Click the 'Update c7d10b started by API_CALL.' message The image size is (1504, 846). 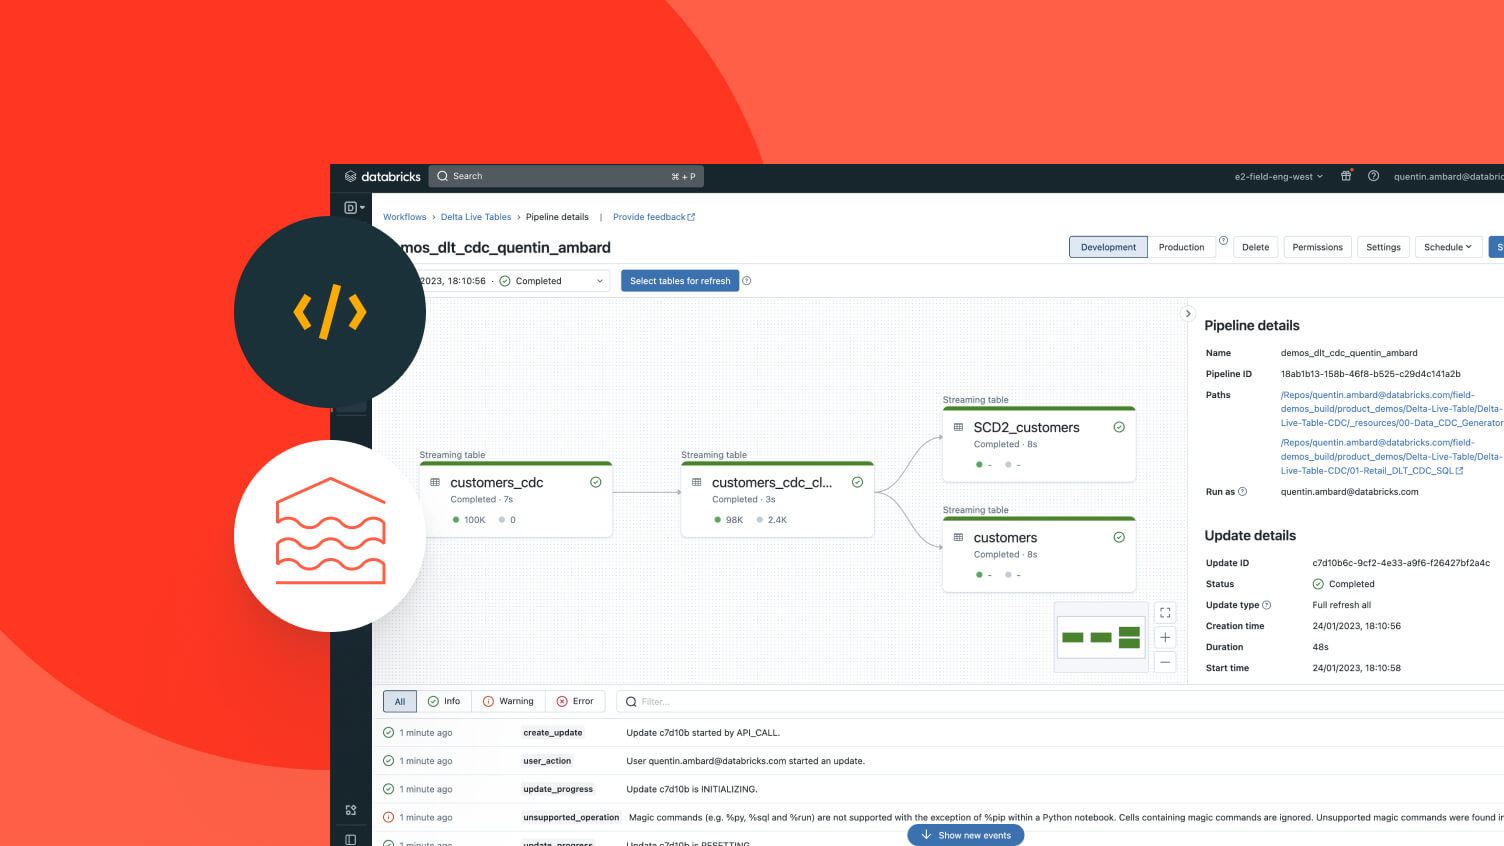703,733
